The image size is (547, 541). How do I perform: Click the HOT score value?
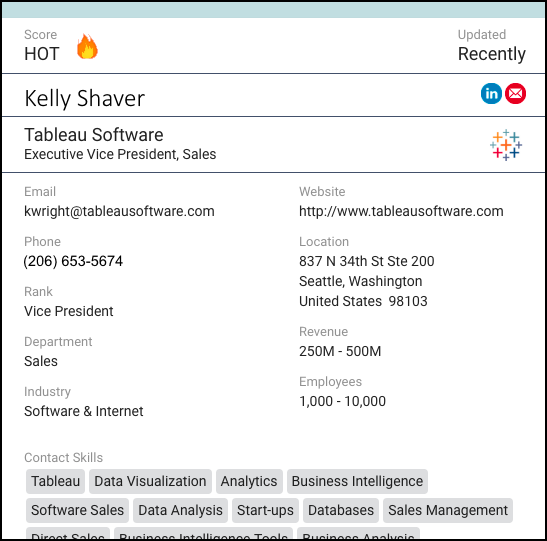point(42,54)
